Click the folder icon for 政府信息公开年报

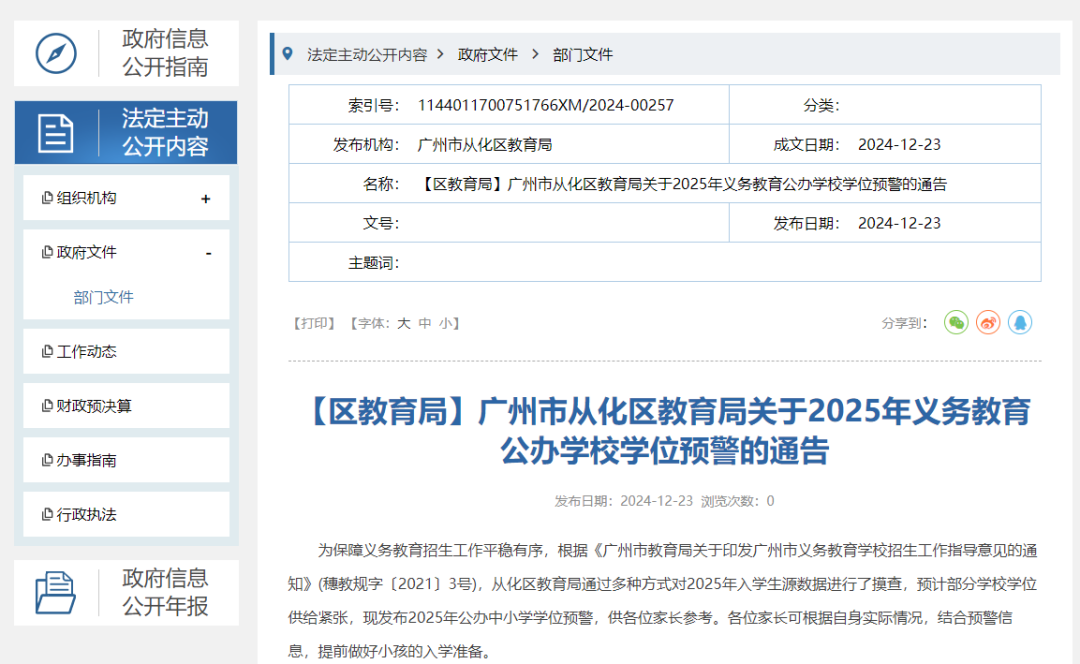[56, 592]
